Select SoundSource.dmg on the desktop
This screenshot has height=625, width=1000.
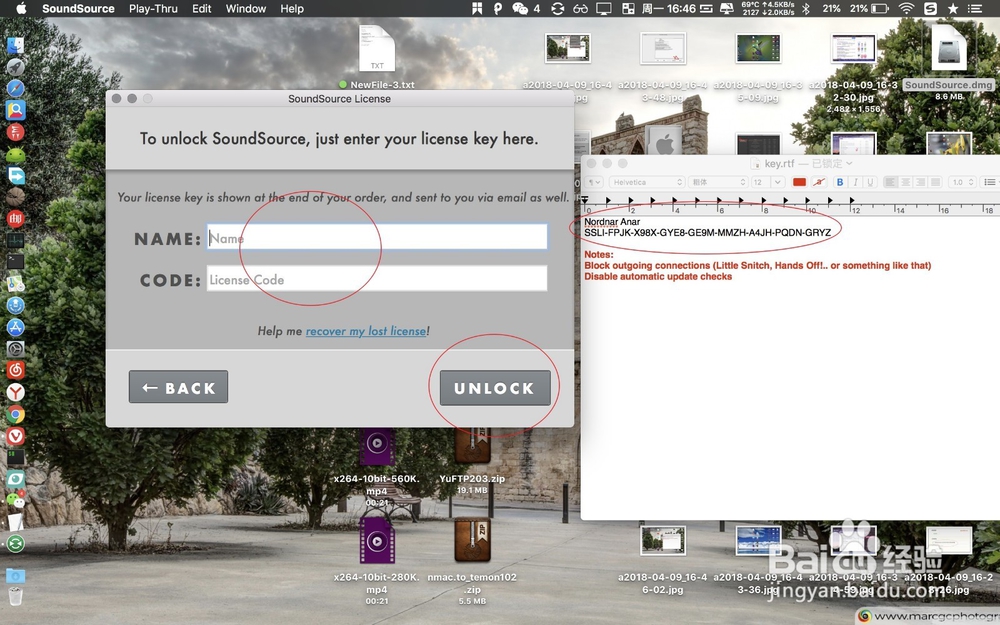tap(949, 61)
